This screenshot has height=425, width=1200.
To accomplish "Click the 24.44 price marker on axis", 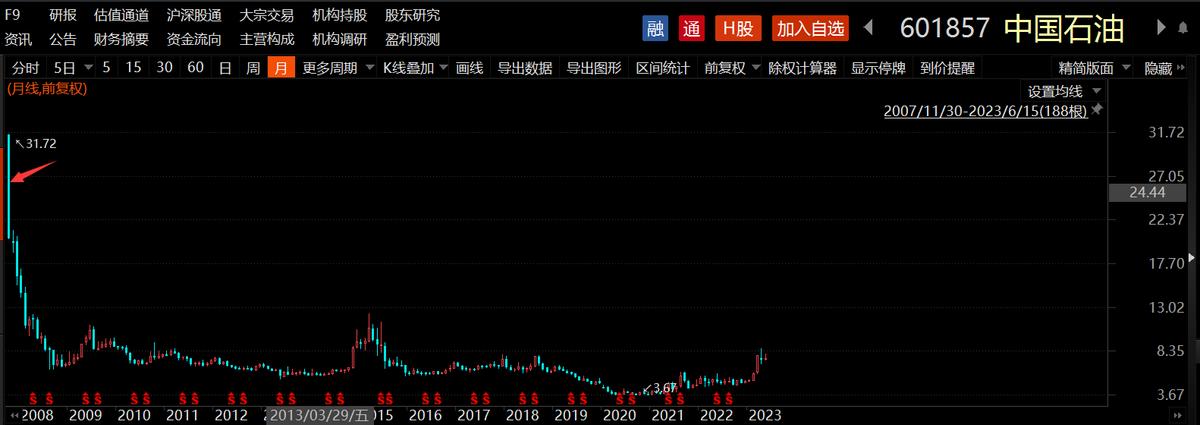I will pos(1147,192).
